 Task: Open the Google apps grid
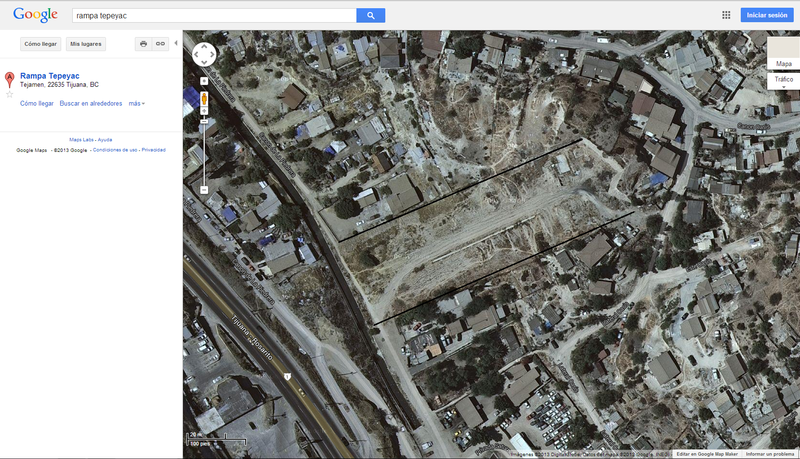coord(726,16)
